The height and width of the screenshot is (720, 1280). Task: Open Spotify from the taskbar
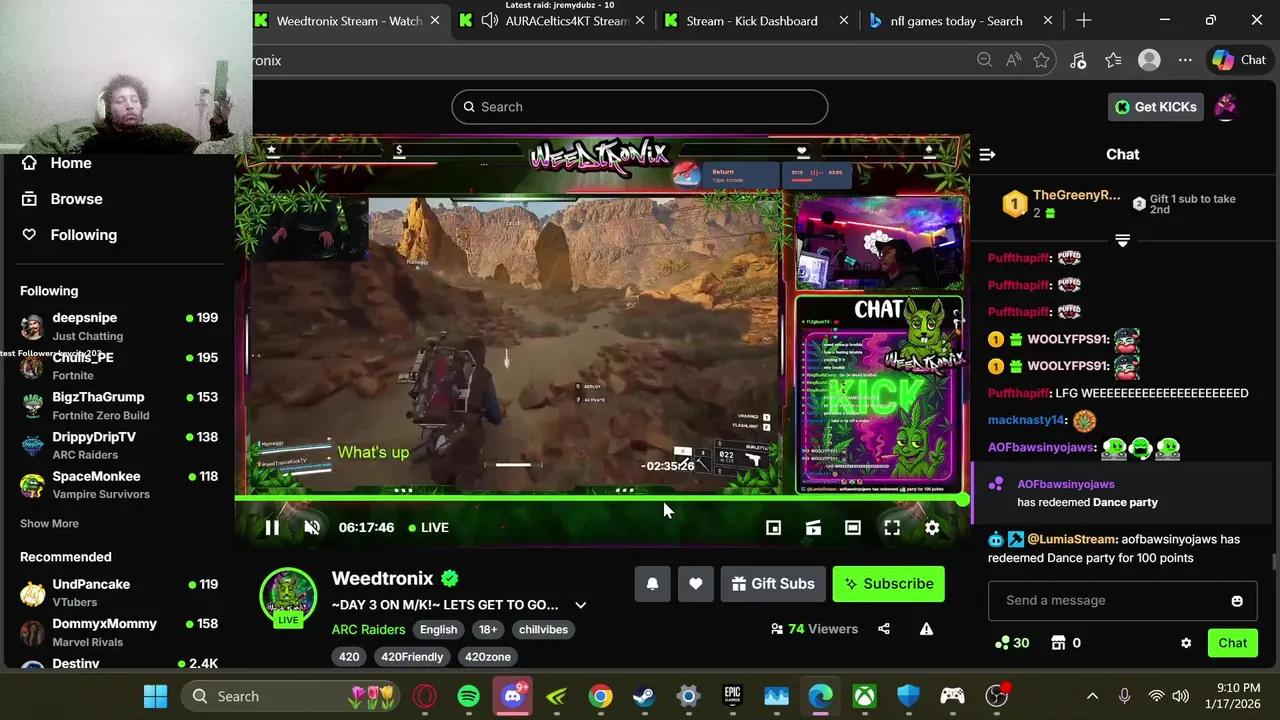click(x=468, y=696)
